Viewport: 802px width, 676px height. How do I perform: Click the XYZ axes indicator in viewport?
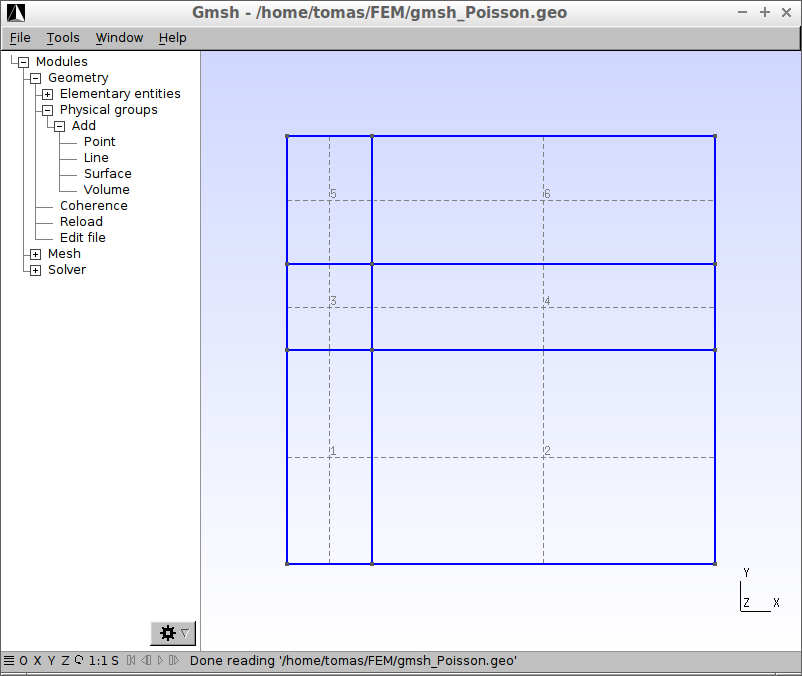click(x=760, y=590)
